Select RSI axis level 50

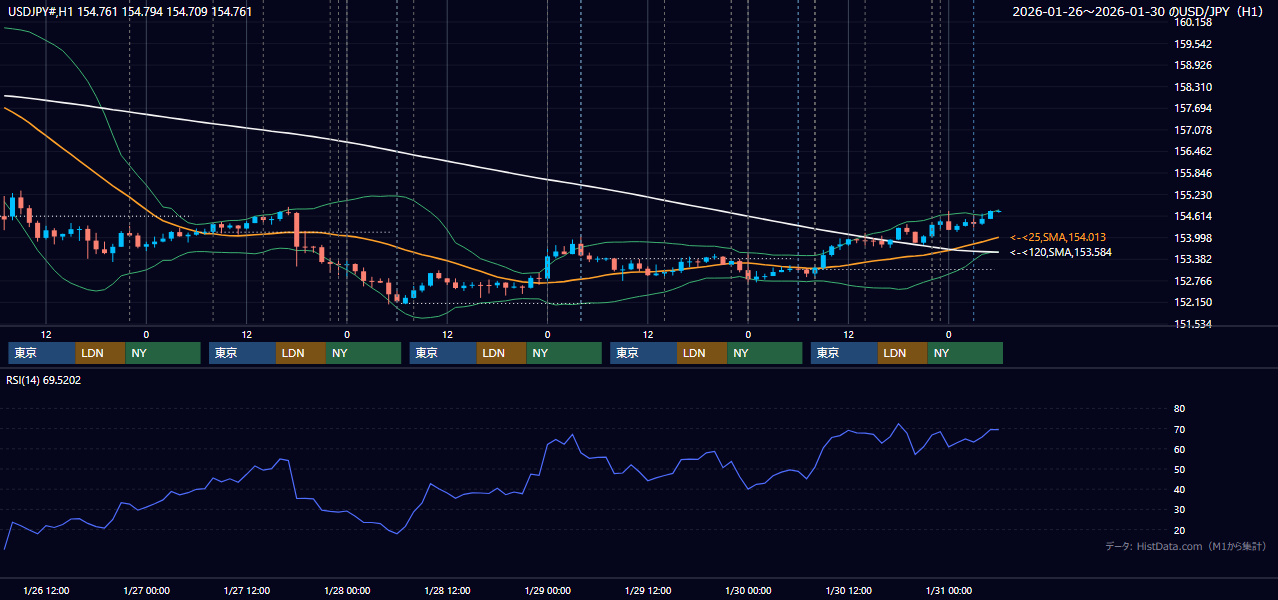1179,469
